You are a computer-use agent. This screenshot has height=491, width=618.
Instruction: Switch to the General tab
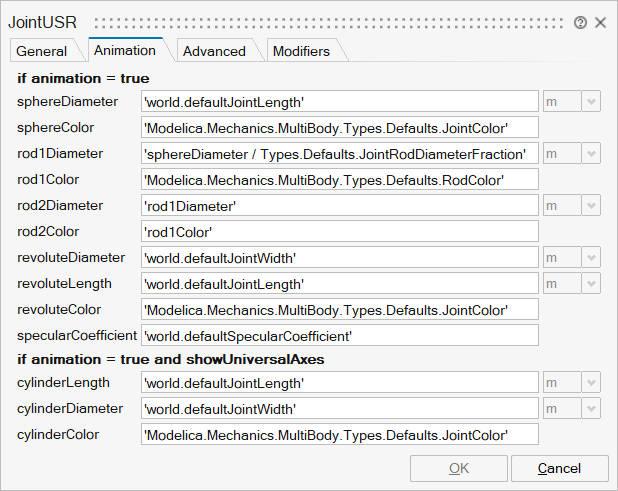click(42, 51)
